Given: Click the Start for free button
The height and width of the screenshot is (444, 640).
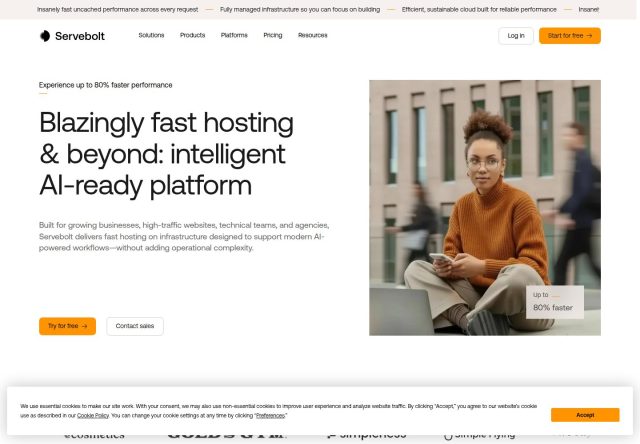Looking at the screenshot, I should [x=569, y=36].
